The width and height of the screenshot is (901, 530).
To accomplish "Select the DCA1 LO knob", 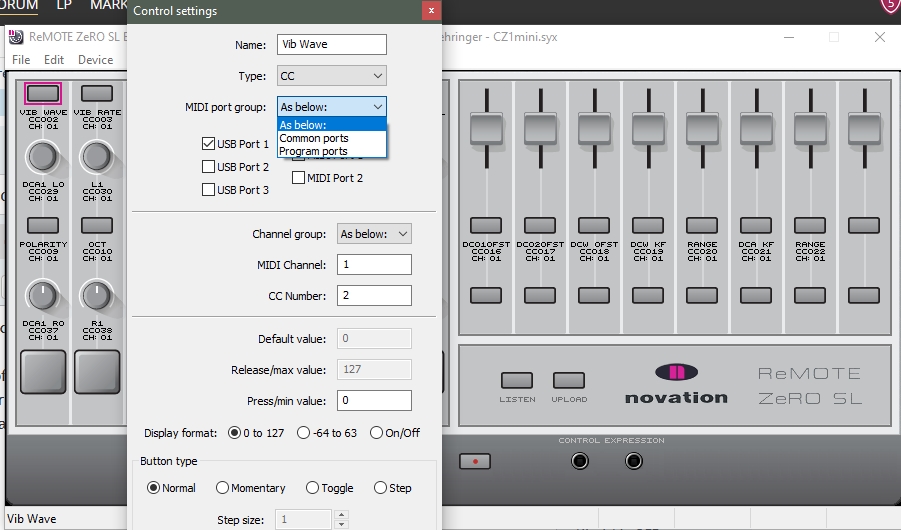I will (43, 157).
